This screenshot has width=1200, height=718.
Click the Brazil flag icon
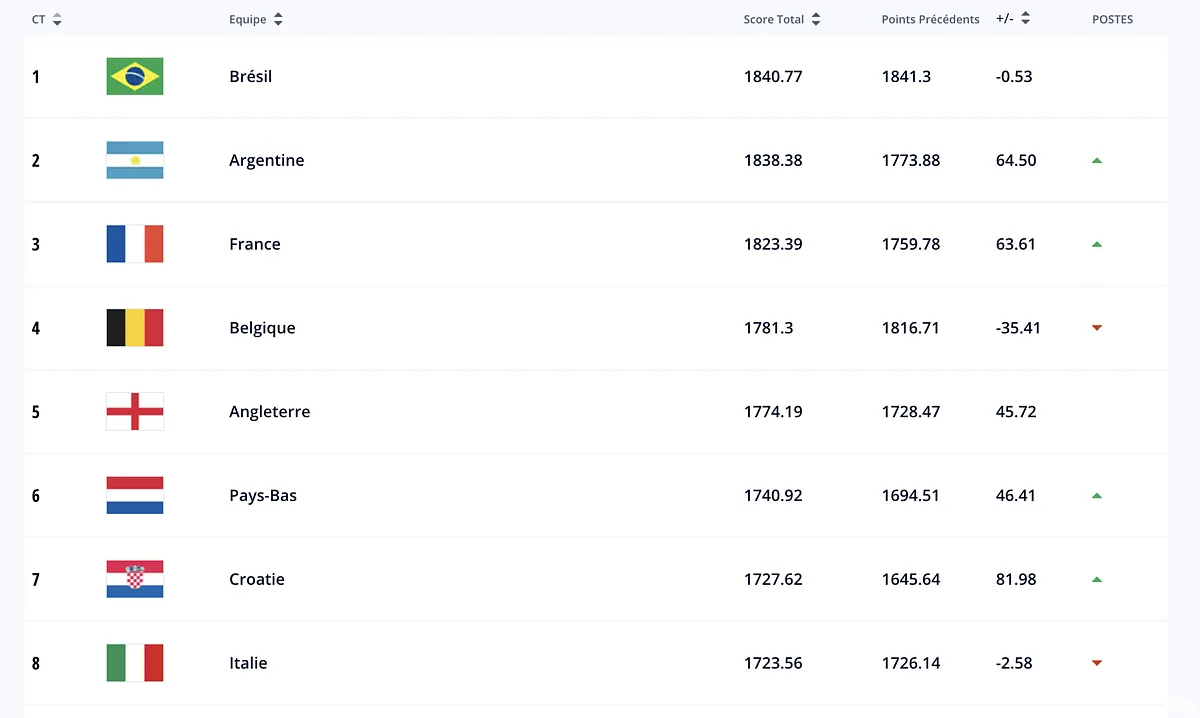(134, 76)
